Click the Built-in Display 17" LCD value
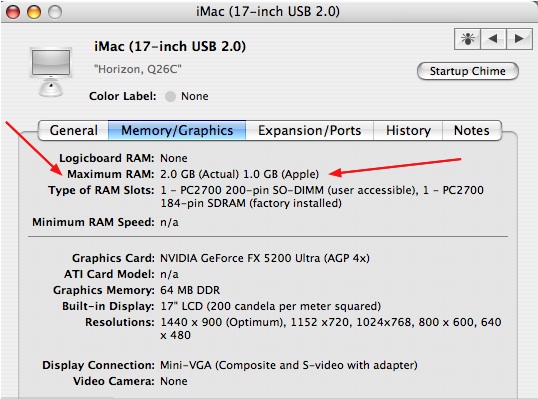538x399 pixels. tap(270, 306)
